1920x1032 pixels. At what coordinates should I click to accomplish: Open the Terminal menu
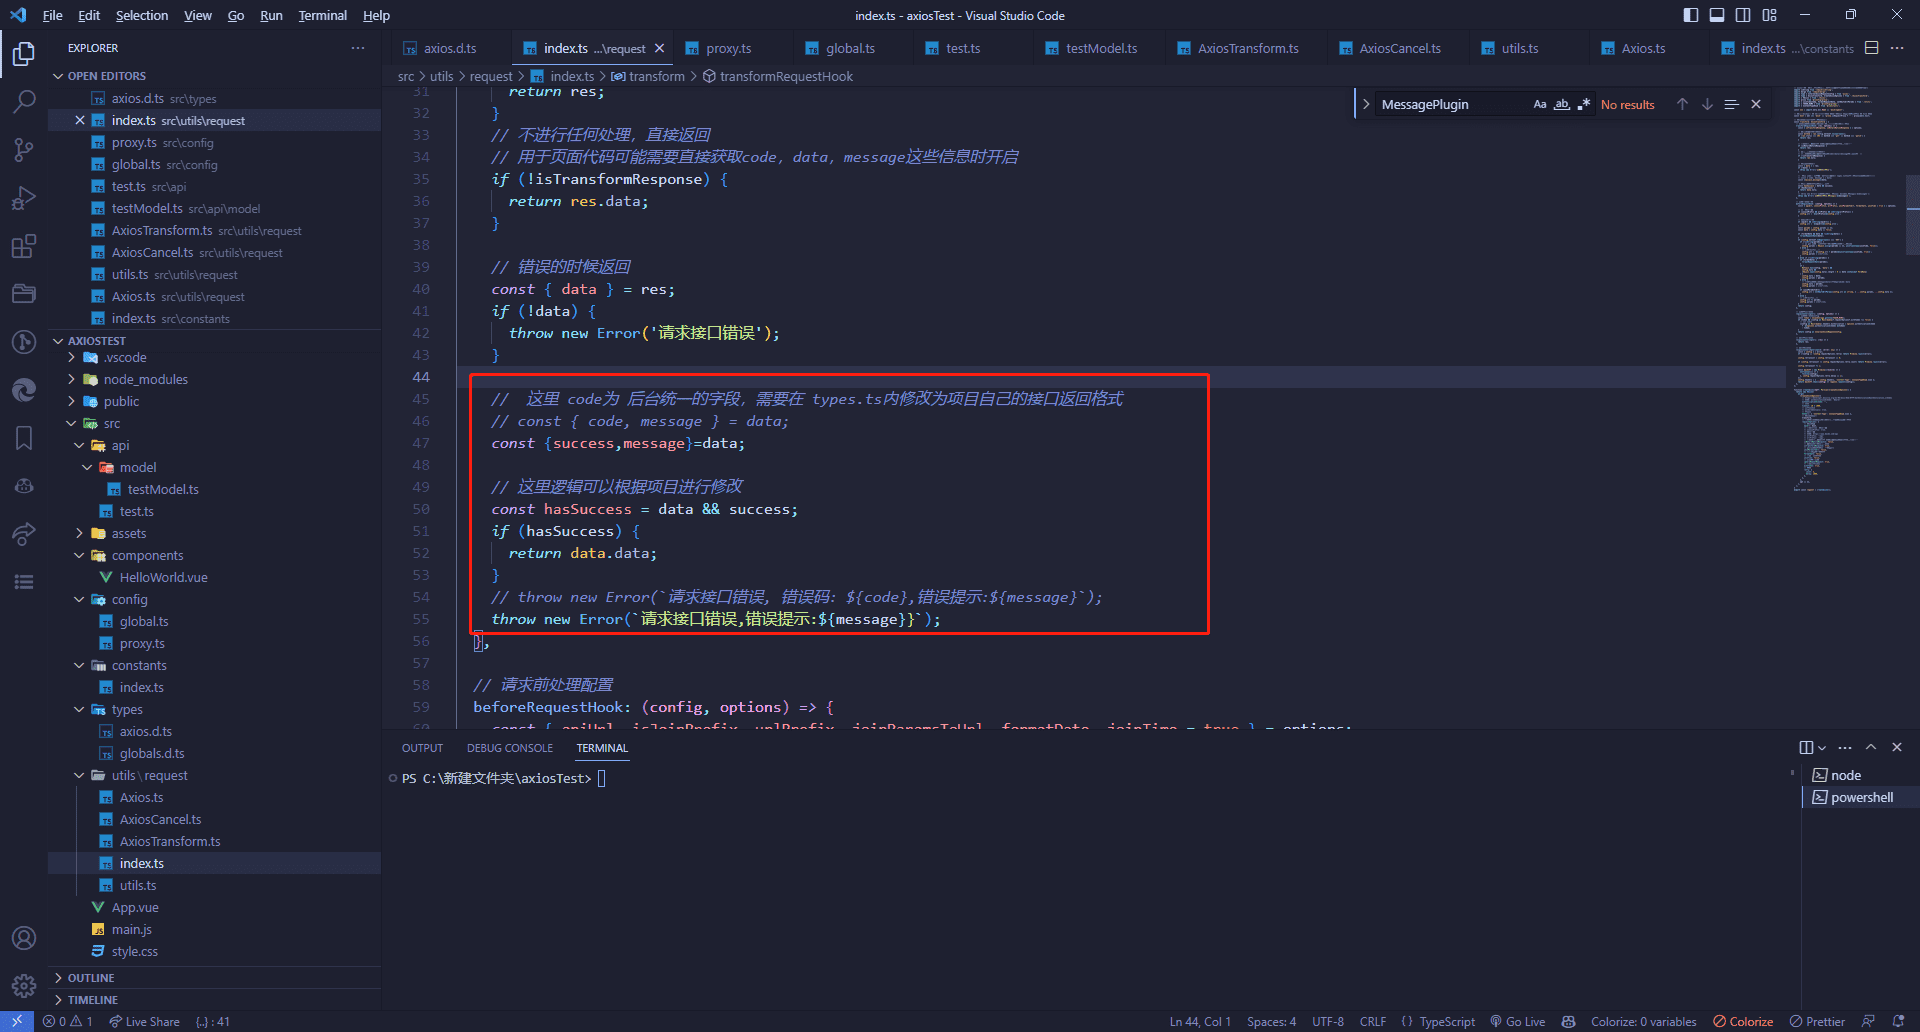tap(322, 15)
